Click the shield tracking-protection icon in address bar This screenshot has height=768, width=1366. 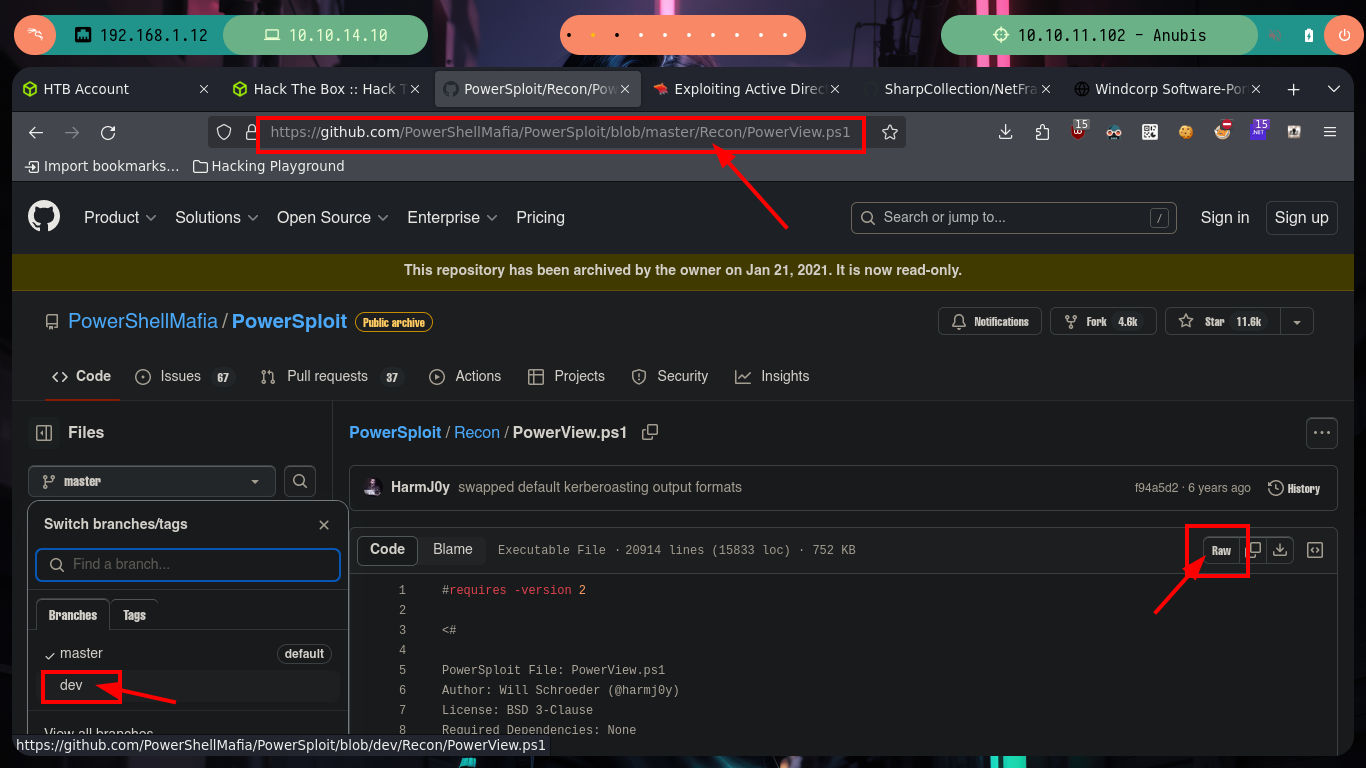224,132
